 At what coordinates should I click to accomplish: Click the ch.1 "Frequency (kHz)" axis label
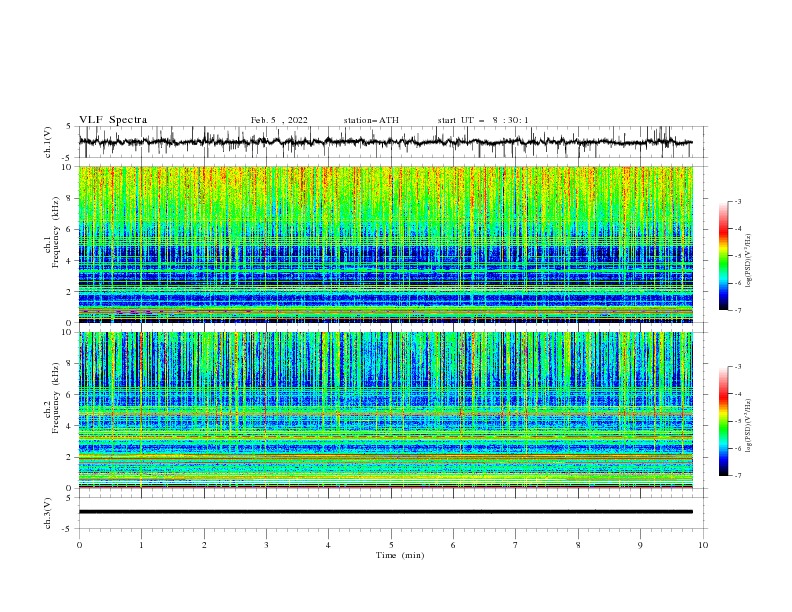point(55,232)
